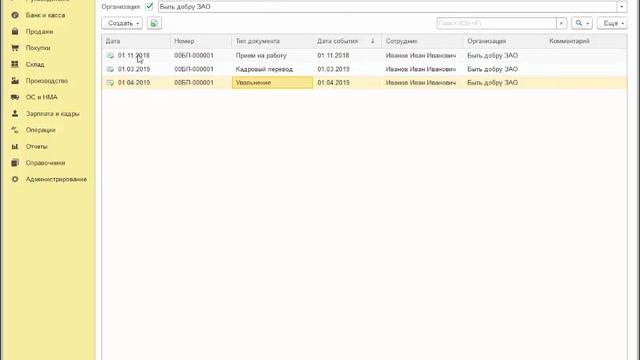Viewport: 640px width, 360px height.
Task: Click date 01.11.2018 in Дата column
Action: click(x=134, y=56)
